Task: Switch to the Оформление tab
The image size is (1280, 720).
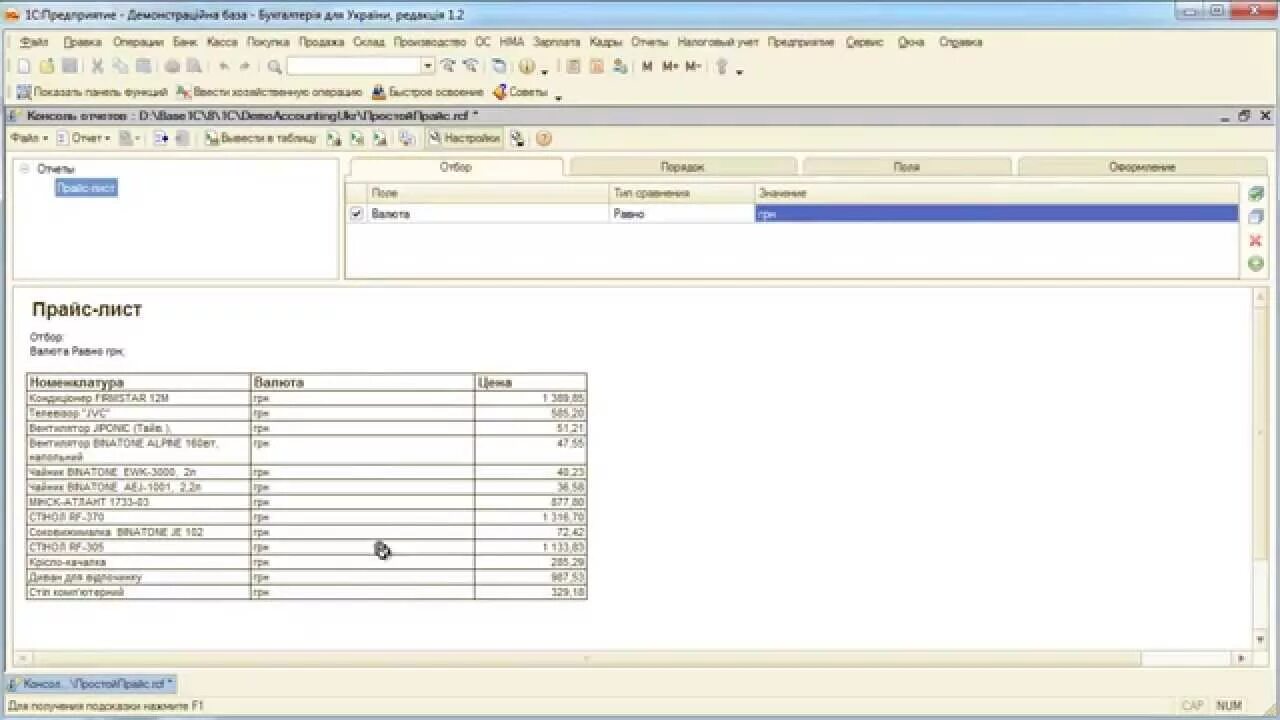Action: coord(1142,167)
